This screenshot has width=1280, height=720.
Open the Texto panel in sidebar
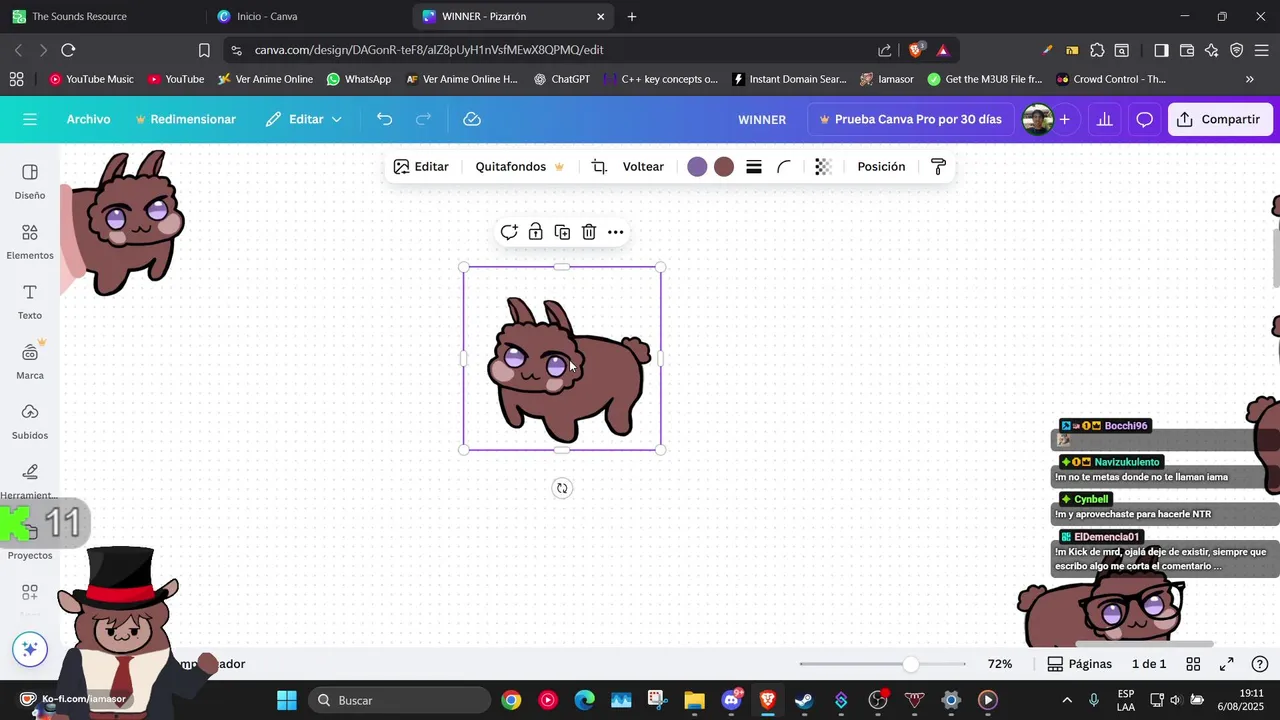coord(30,302)
